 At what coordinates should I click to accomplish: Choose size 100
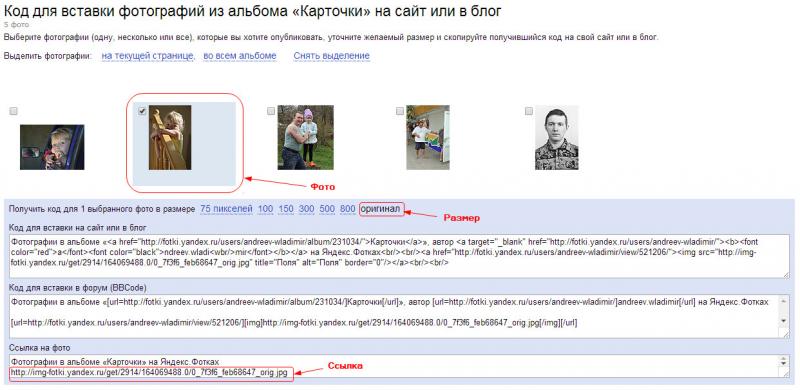(265, 209)
